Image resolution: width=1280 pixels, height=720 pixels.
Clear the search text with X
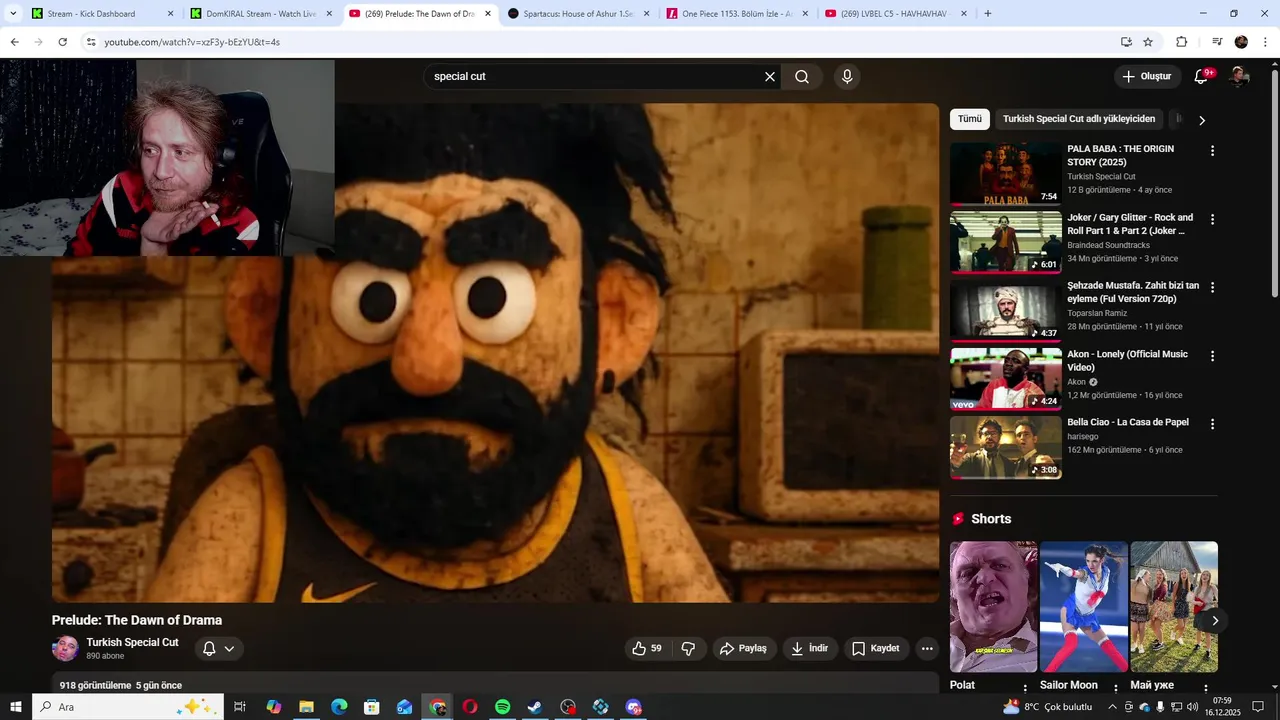click(x=770, y=77)
